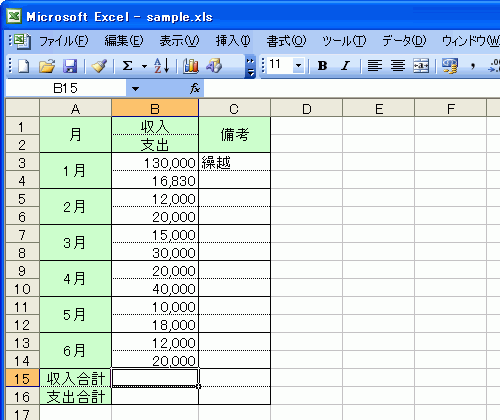This screenshot has width=500, height=420.
Task: Open the 挿入(I) menu
Action: click(x=233, y=41)
